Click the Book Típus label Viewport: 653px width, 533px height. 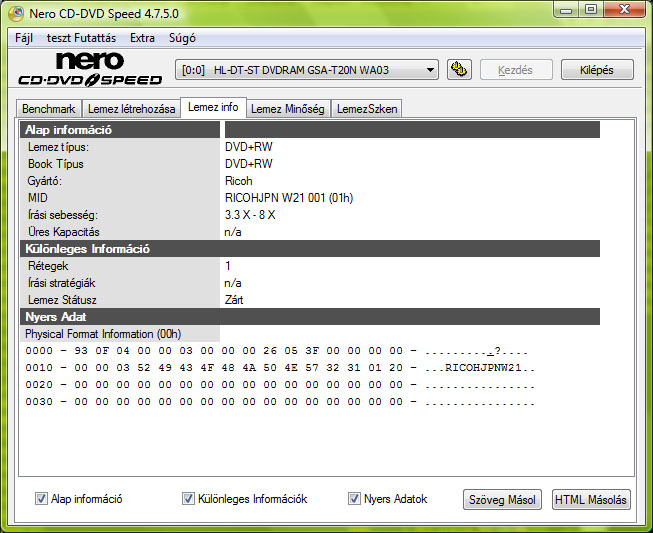pos(56,164)
